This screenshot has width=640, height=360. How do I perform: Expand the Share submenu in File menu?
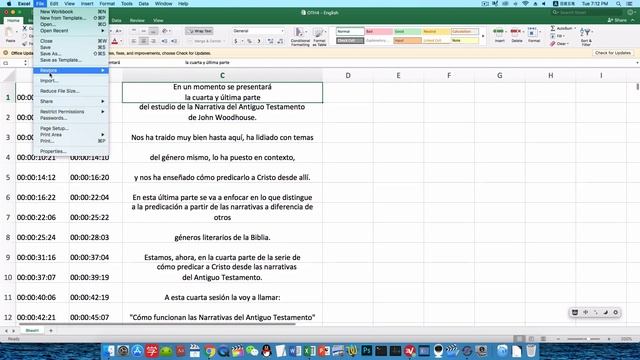(x=71, y=101)
